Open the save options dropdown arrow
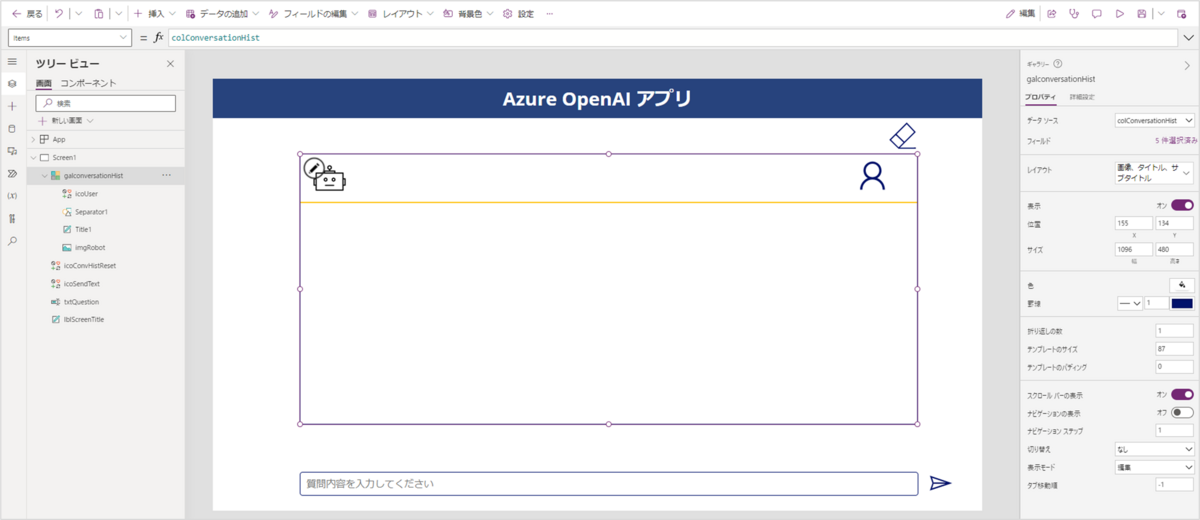The width and height of the screenshot is (1200, 520). [x=1163, y=14]
